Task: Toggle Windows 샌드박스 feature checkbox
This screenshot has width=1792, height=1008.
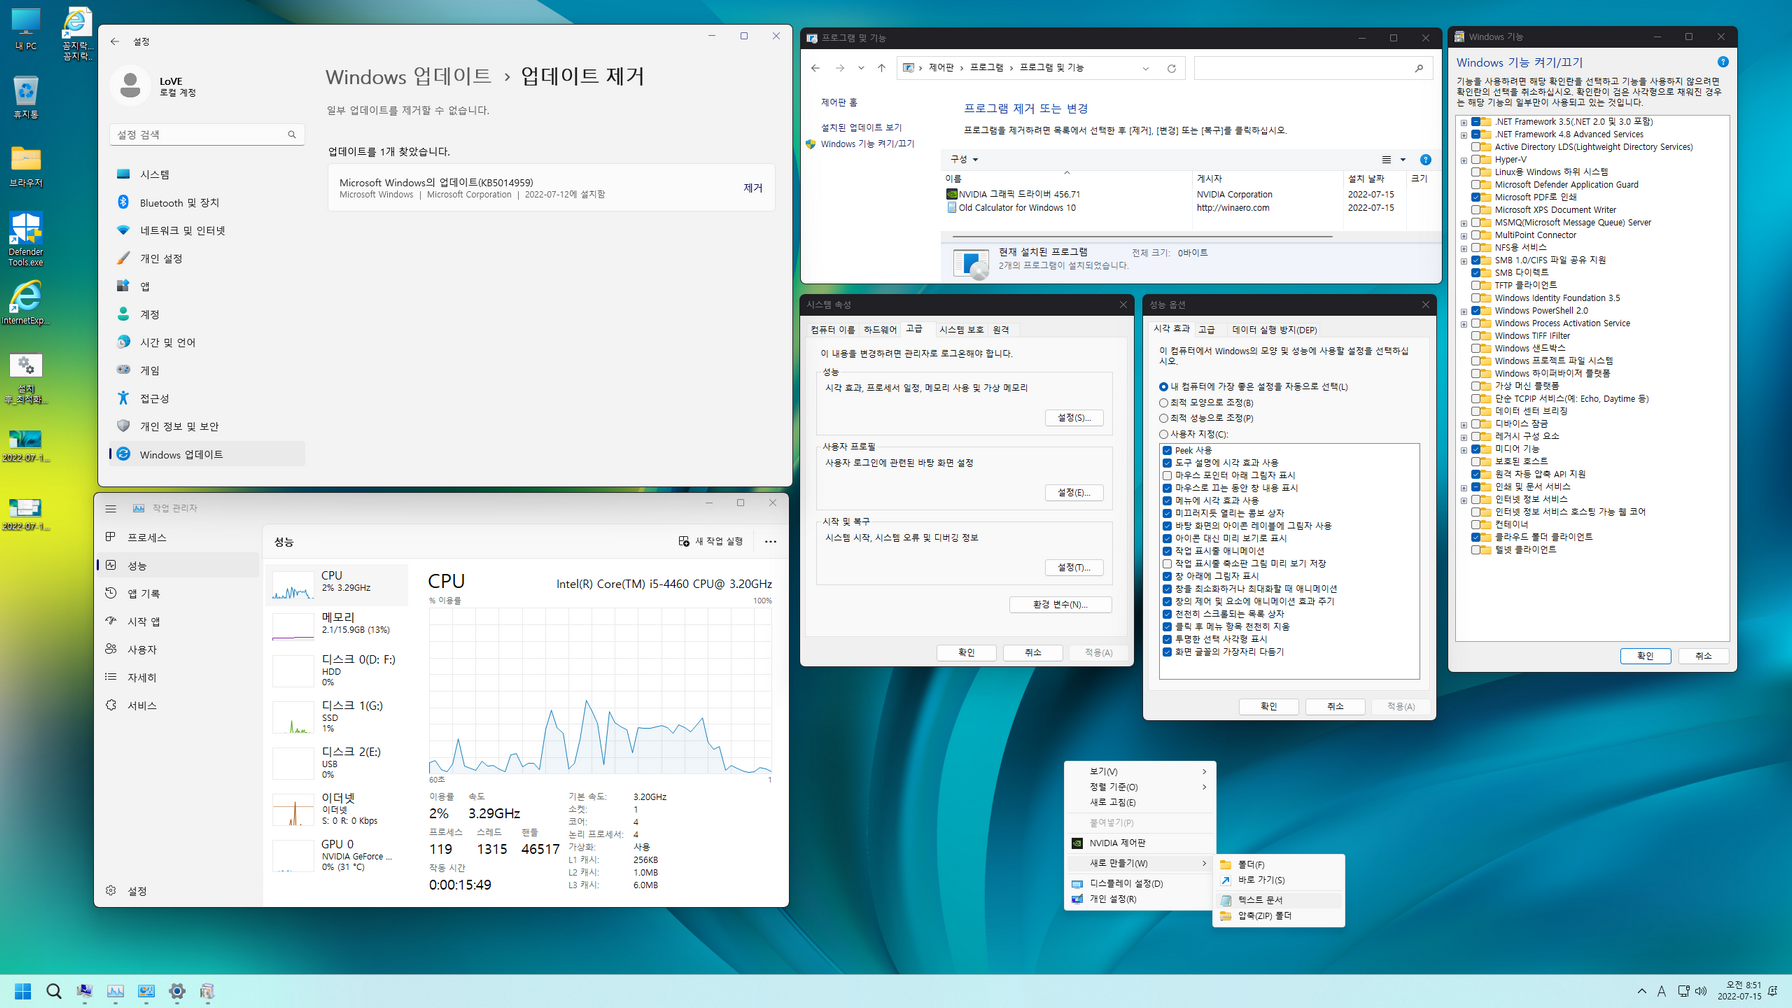Action: click(x=1475, y=348)
